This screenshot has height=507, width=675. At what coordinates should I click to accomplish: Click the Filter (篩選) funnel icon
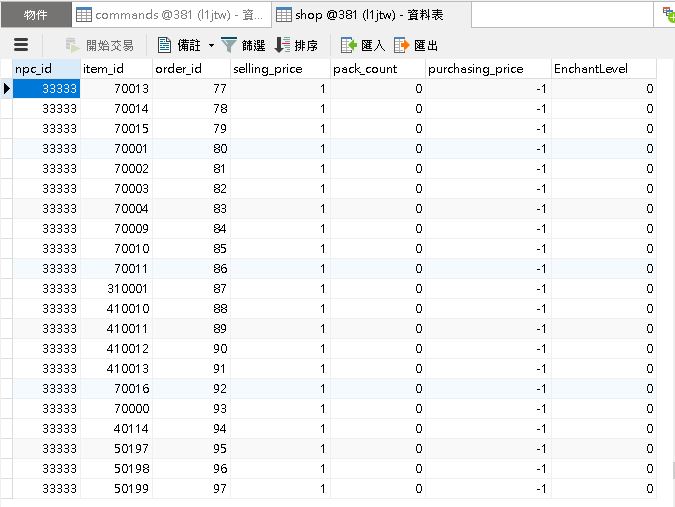click(229, 45)
